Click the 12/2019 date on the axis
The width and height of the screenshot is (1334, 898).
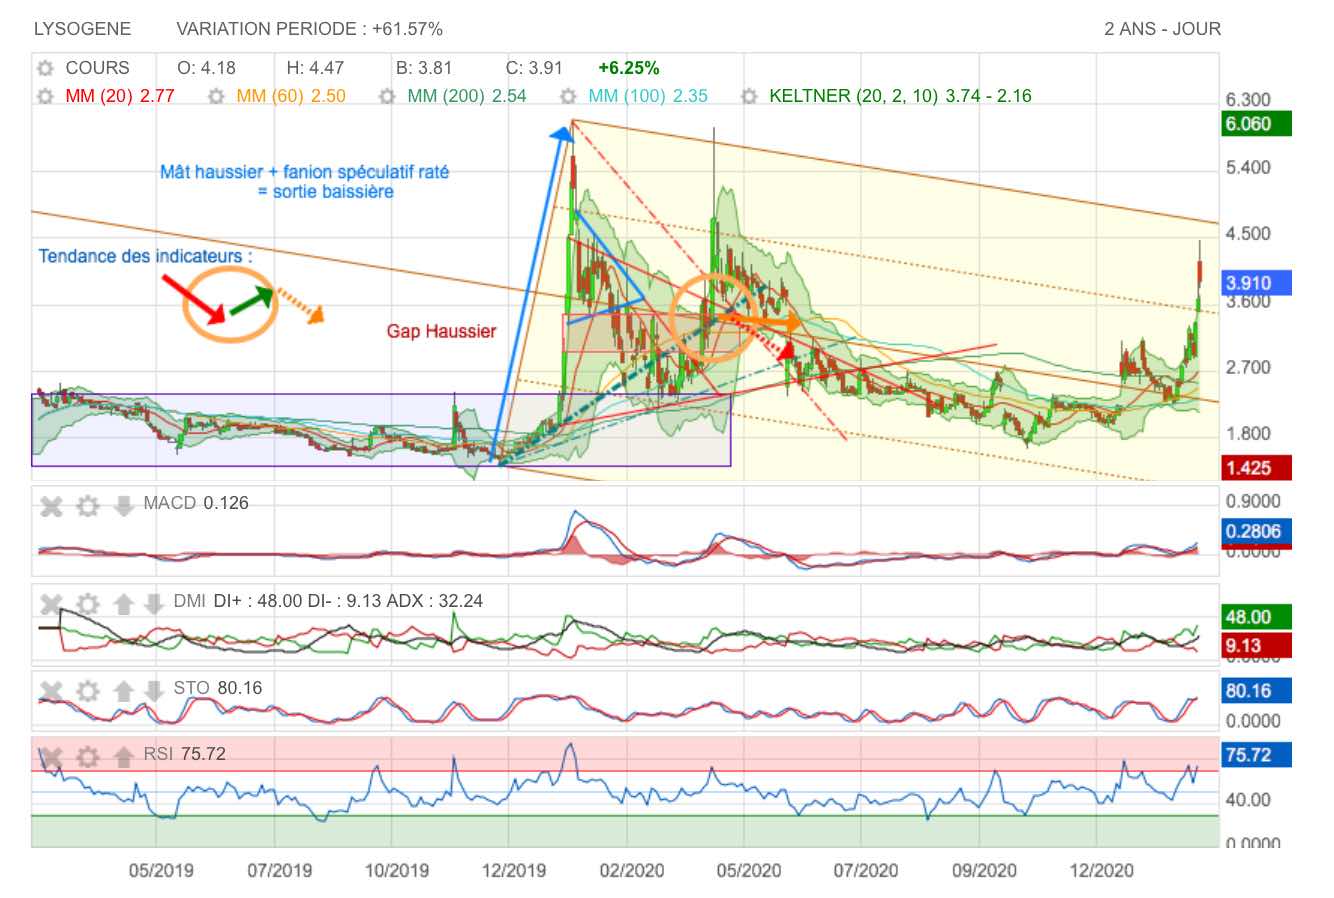pos(514,870)
